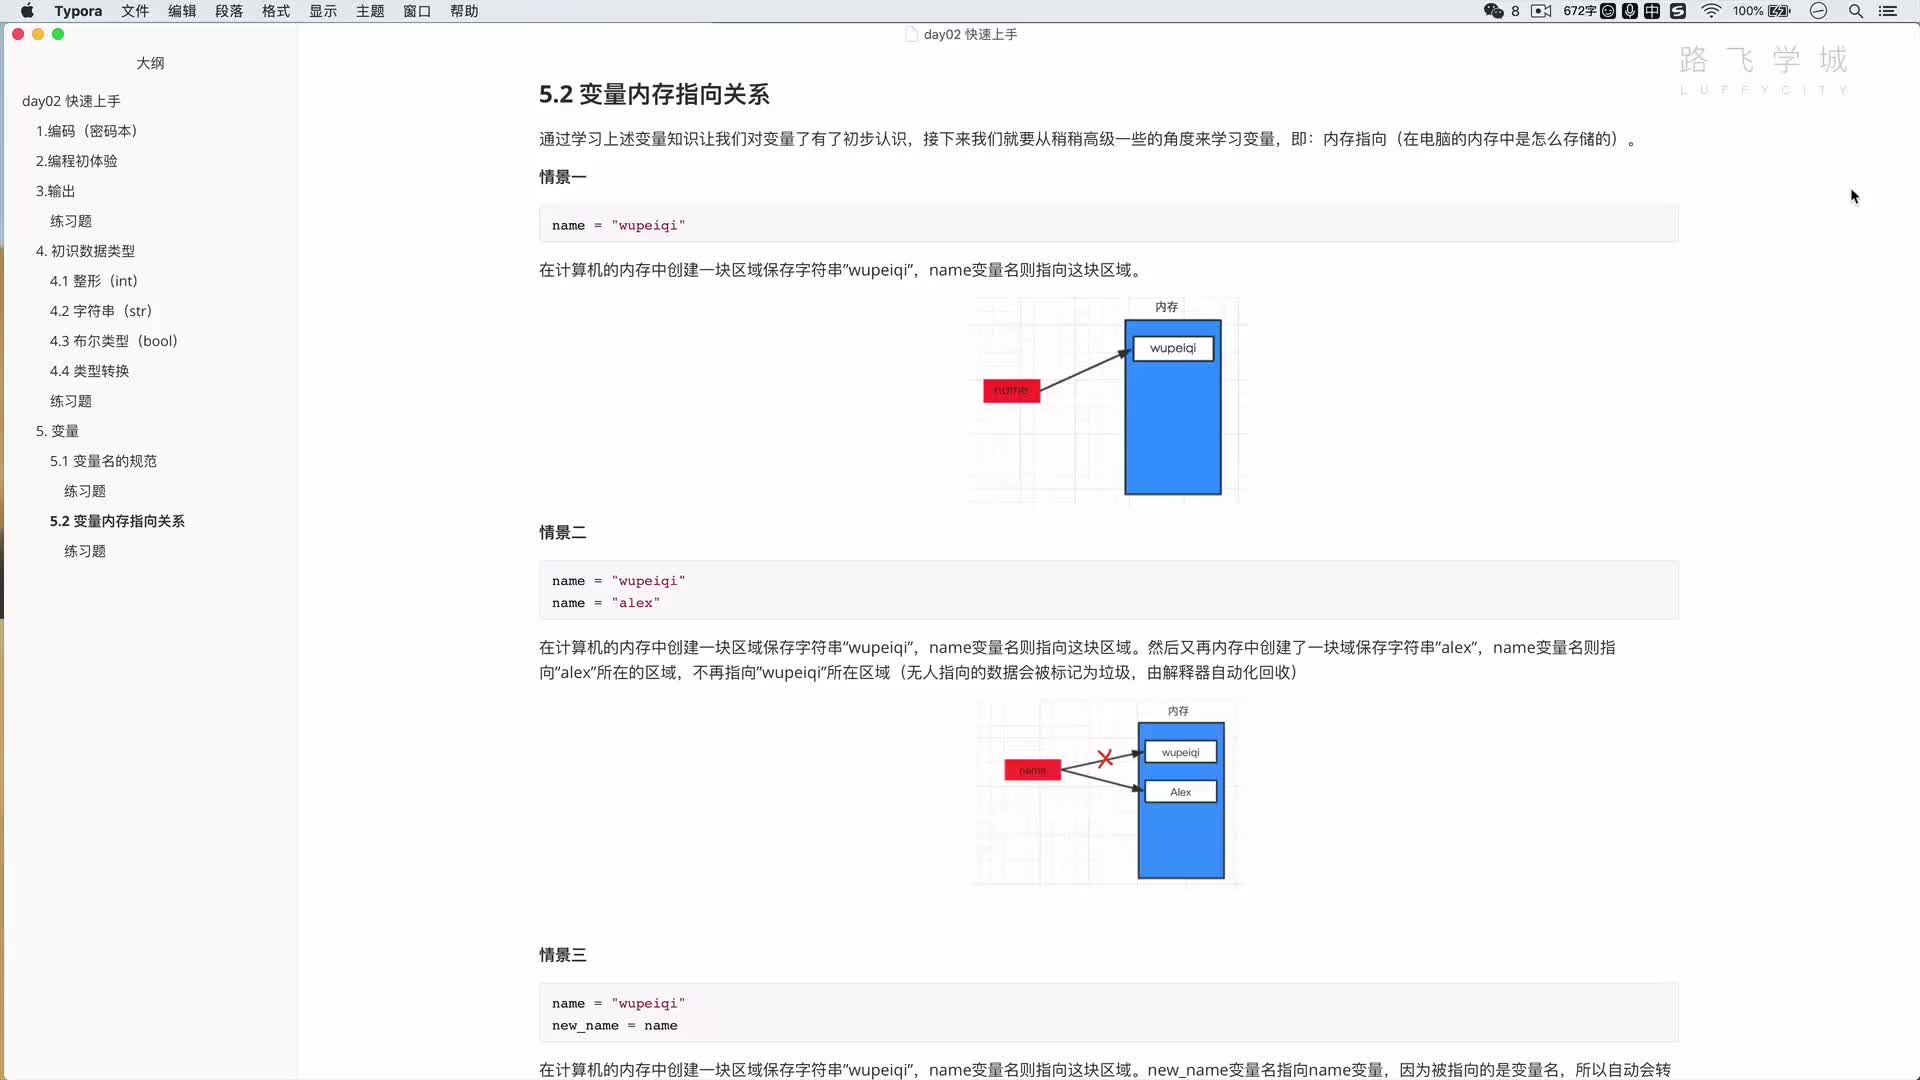The image size is (1920, 1080).
Task: Open the Typora application menu
Action: tap(78, 11)
